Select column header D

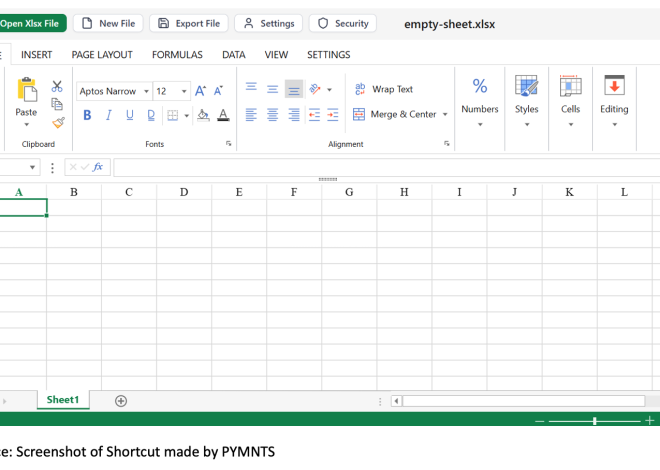tap(184, 192)
